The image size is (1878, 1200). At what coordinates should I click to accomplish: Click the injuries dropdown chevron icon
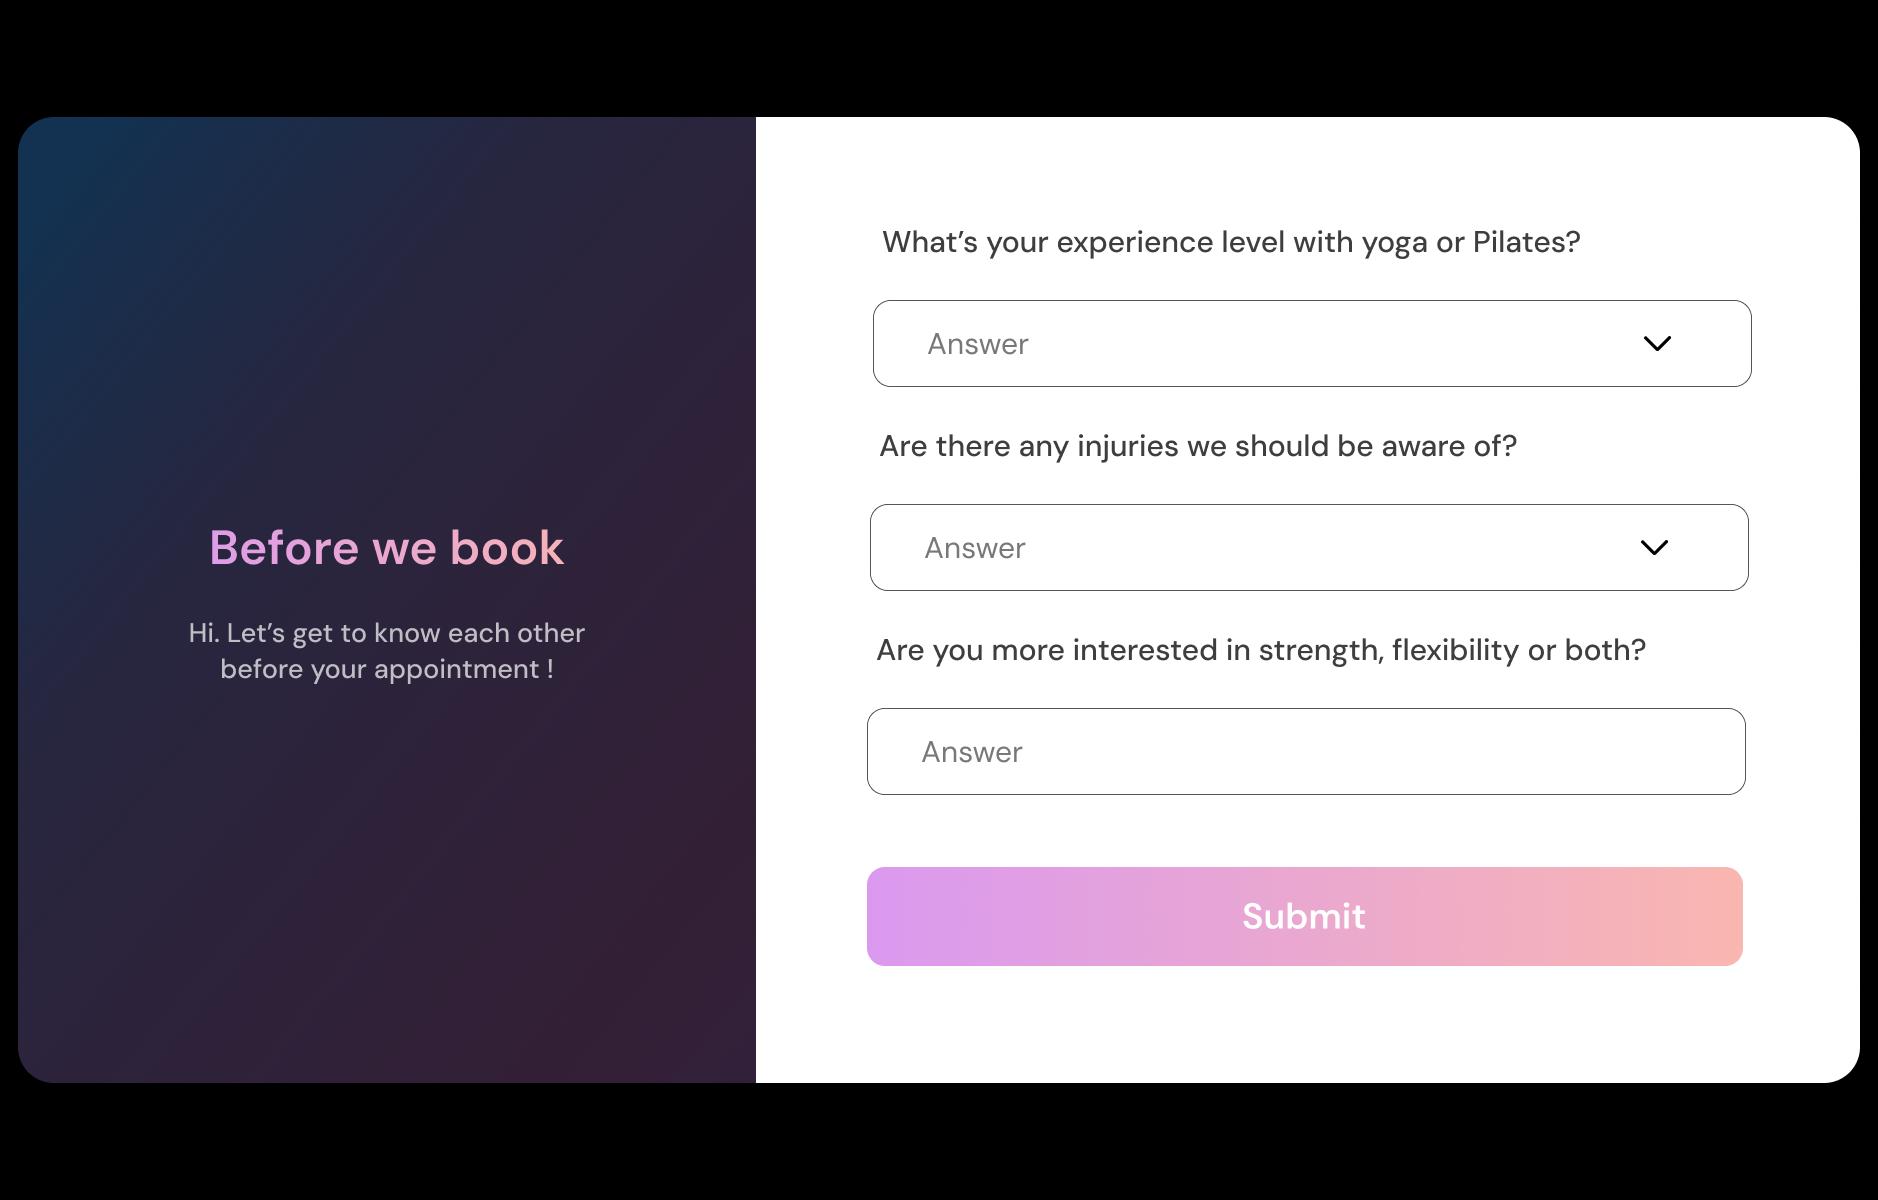tap(1654, 548)
